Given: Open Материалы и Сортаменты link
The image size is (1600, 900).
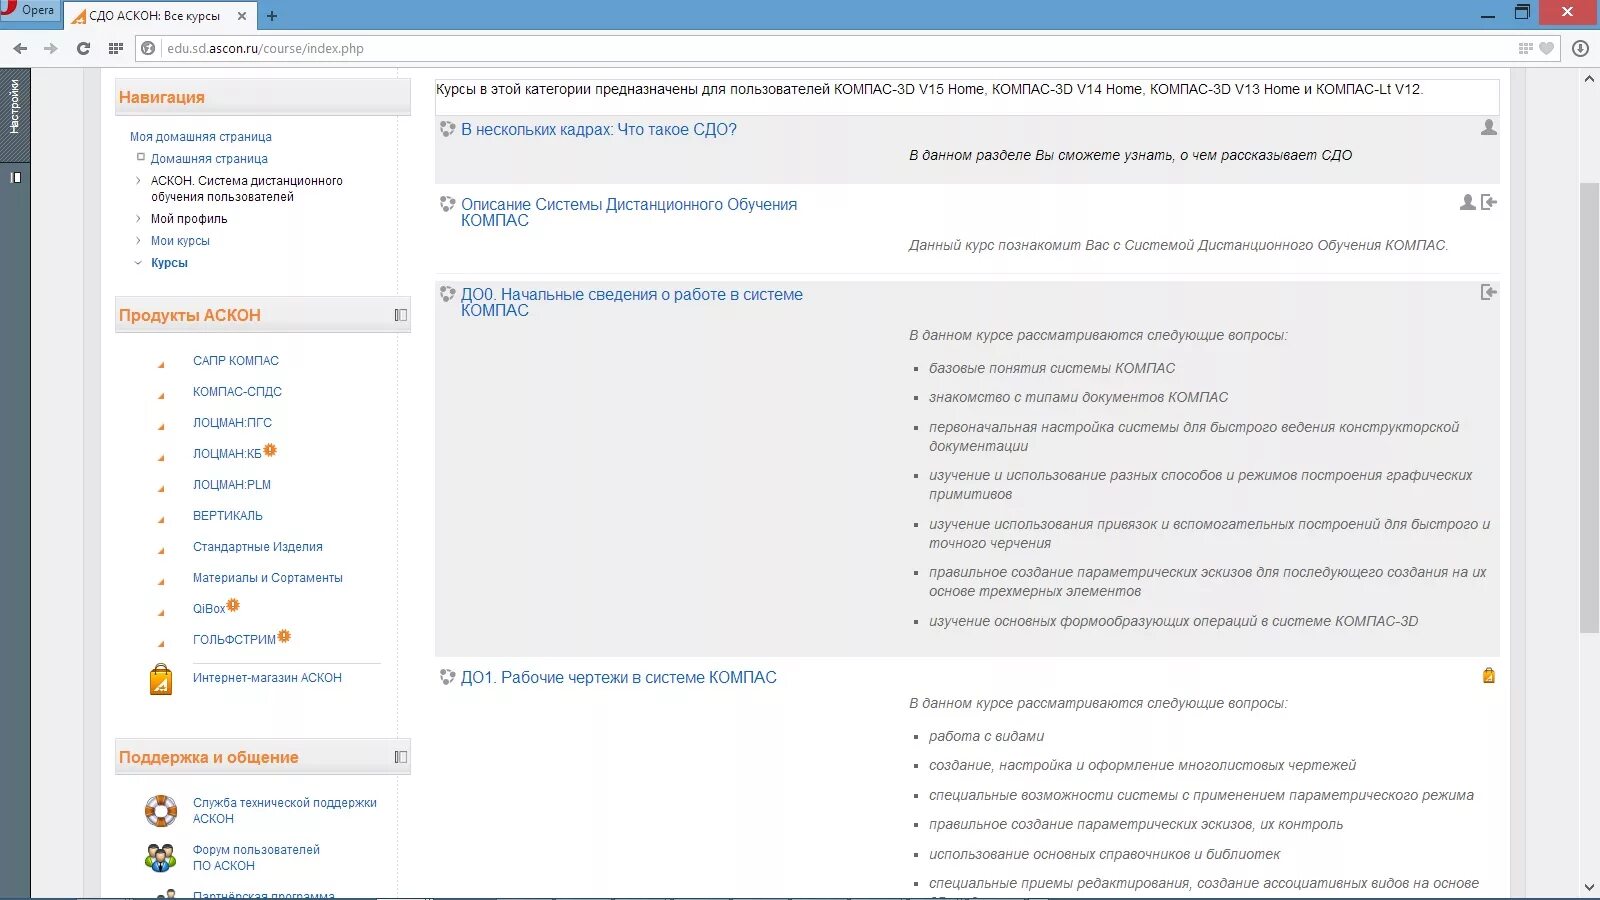Looking at the screenshot, I should pos(268,578).
